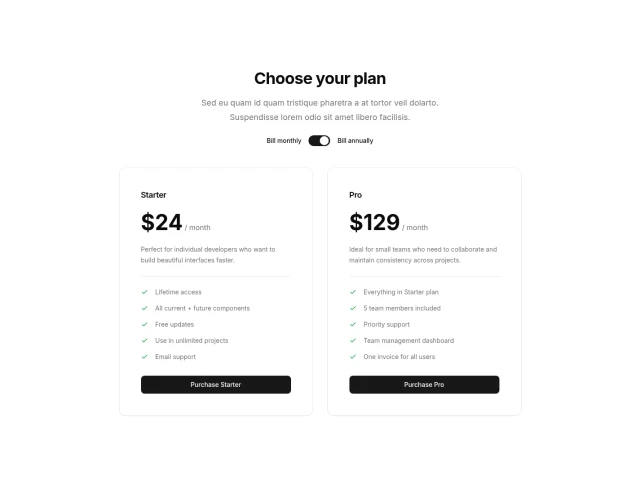Image resolution: width=640 pixels, height=484 pixels.
Task: Click the Priority support checkmark icon
Action: [353, 324]
